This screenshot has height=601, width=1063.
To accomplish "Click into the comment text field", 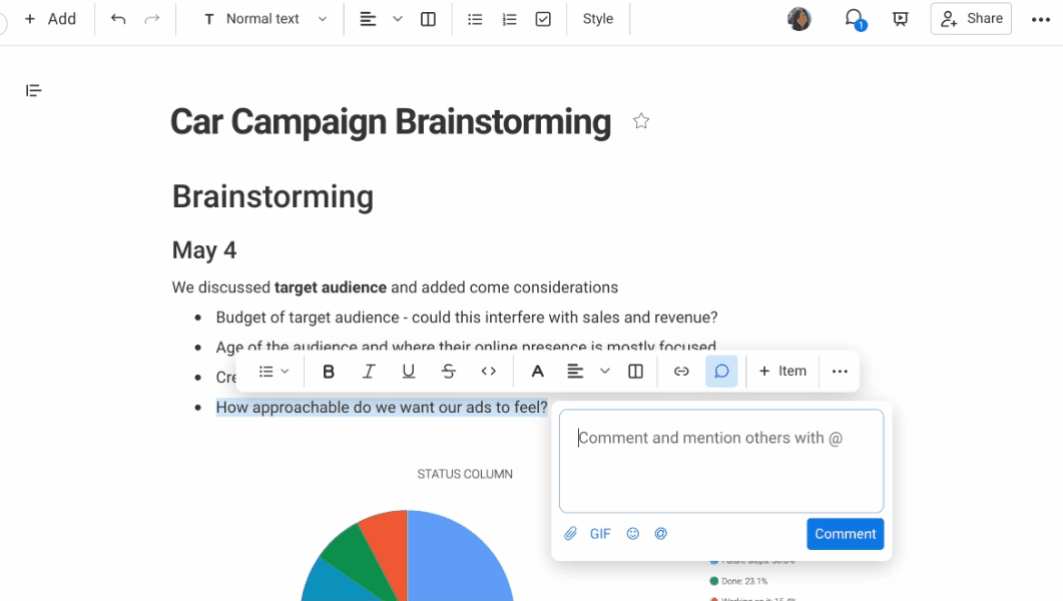I will point(721,461).
